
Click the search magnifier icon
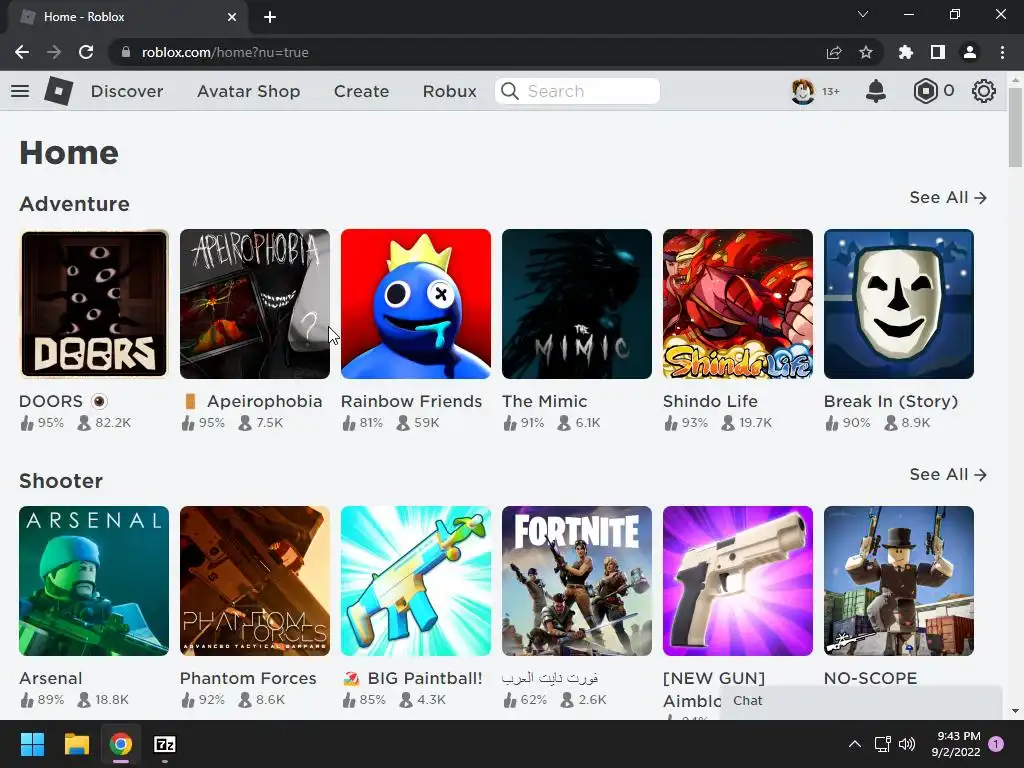(x=510, y=91)
